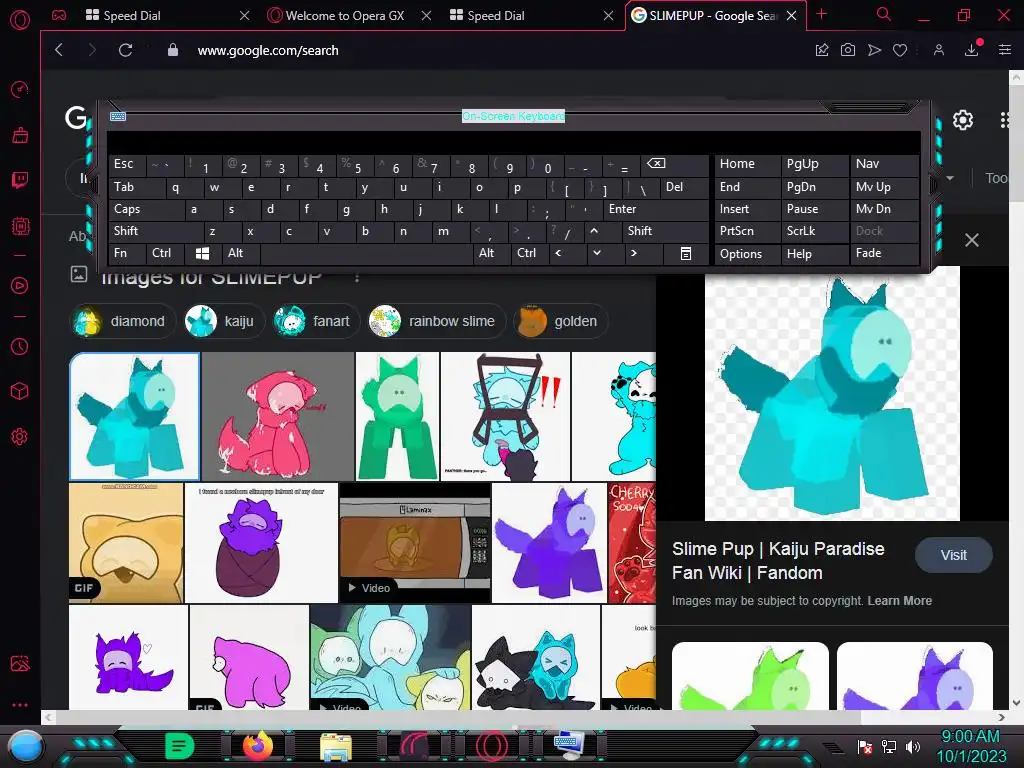Toggle Caps key on on-screen keyboard

click(x=146, y=209)
